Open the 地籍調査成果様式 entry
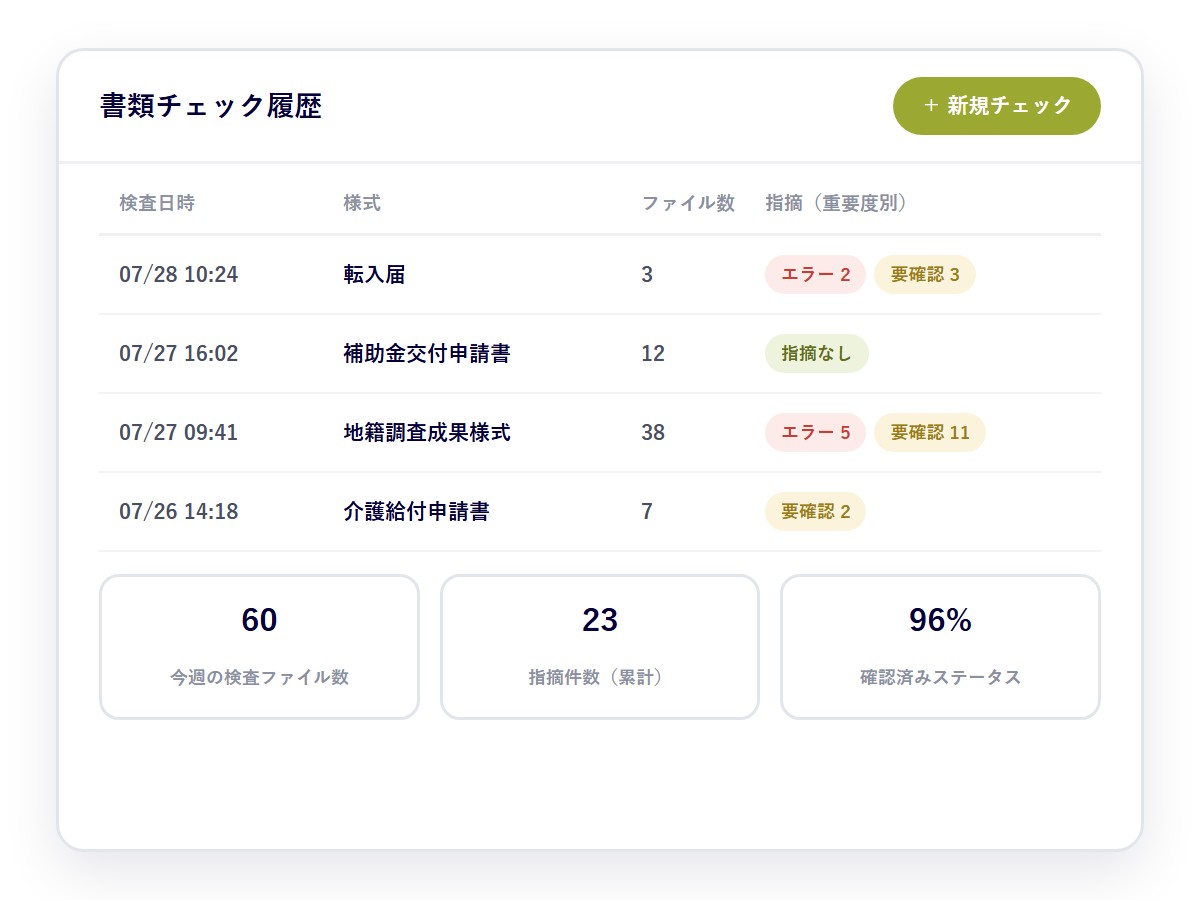Screen dimensions: 1200x900 tap(427, 432)
